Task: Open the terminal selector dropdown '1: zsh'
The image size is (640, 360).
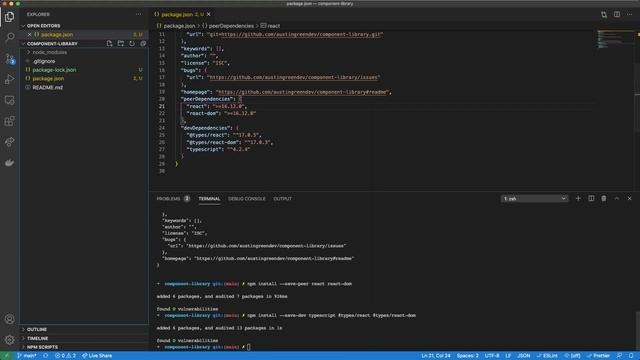Action: tap(534, 198)
